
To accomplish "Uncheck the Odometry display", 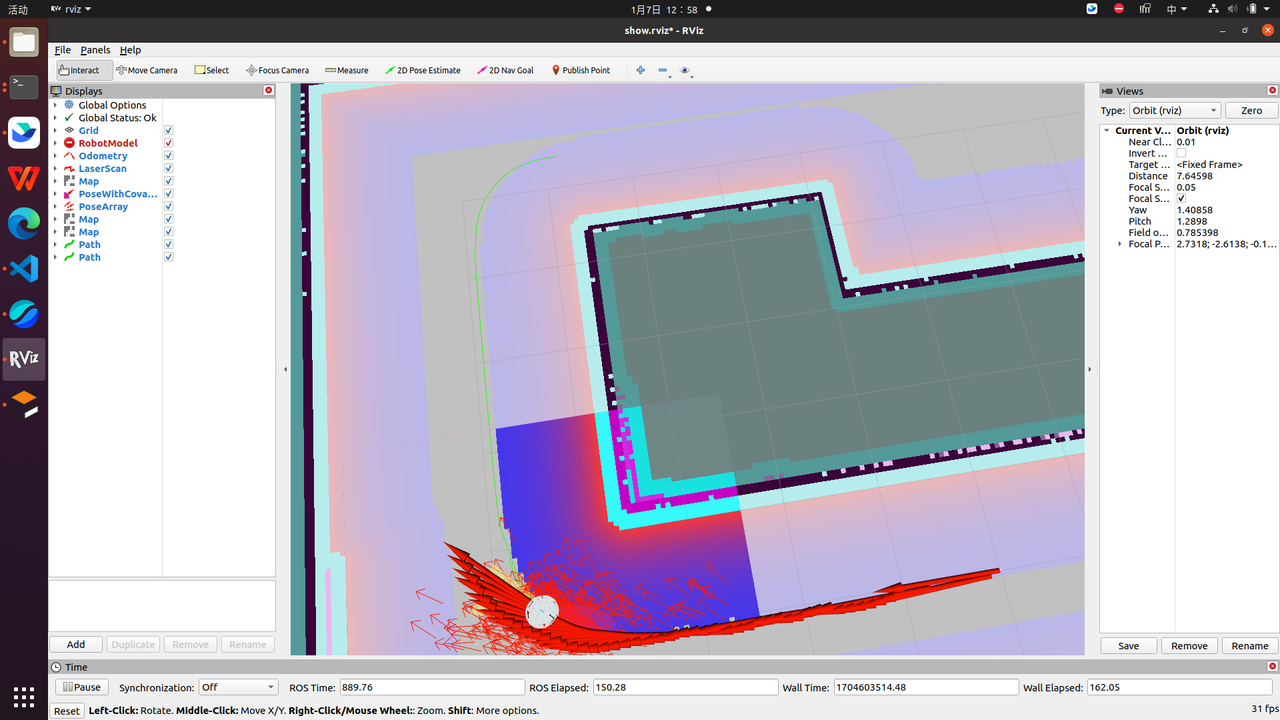I will (x=168, y=156).
